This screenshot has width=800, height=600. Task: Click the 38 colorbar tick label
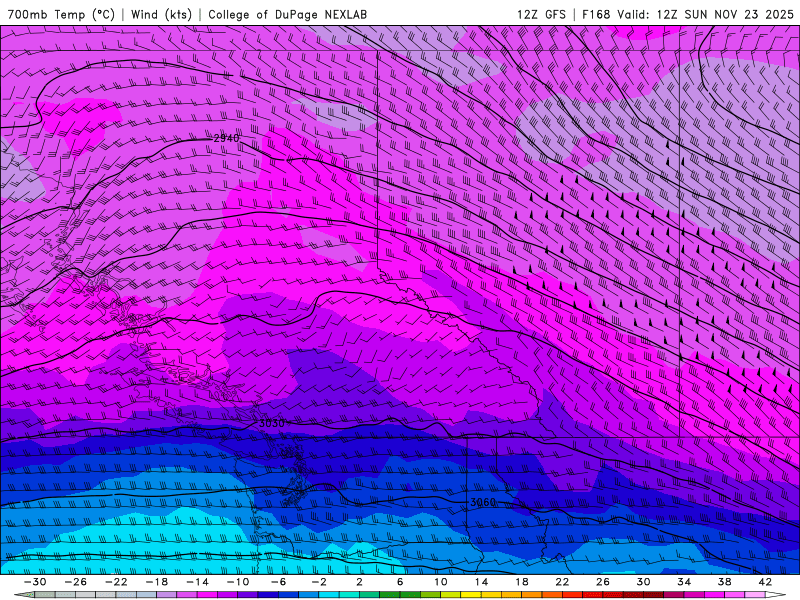[724, 582]
